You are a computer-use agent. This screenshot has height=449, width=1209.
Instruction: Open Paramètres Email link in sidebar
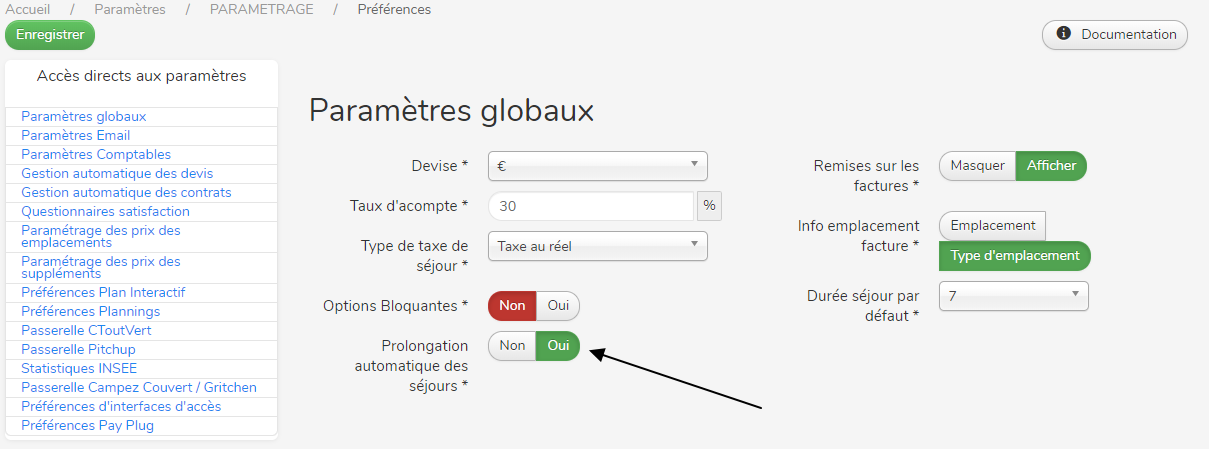[75, 136]
